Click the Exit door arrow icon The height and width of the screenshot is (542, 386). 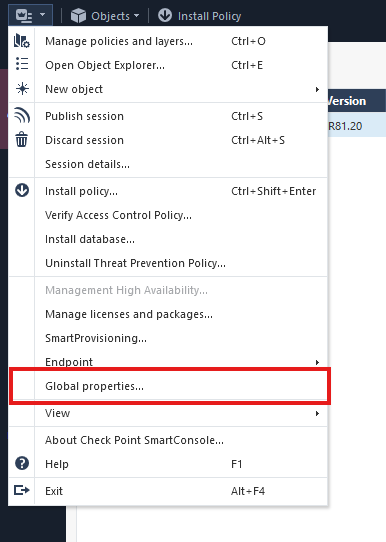pos(21,490)
